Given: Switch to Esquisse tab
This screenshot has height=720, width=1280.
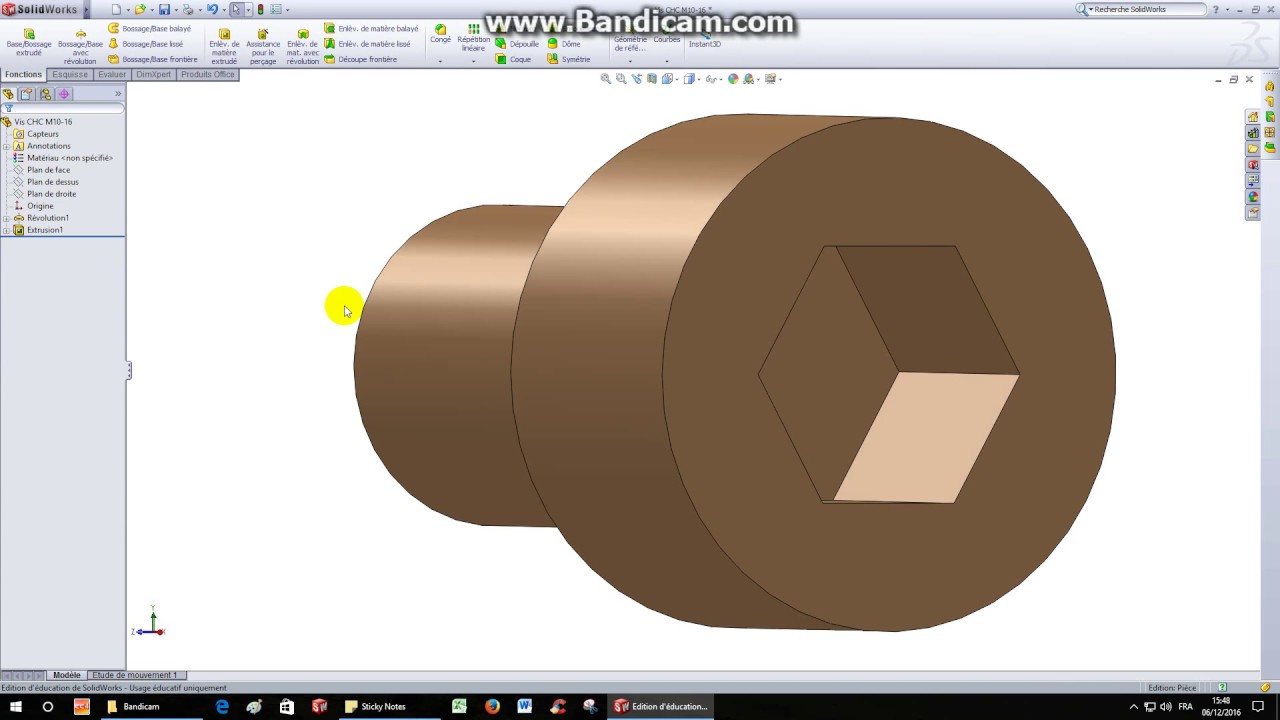Looking at the screenshot, I should (70, 74).
